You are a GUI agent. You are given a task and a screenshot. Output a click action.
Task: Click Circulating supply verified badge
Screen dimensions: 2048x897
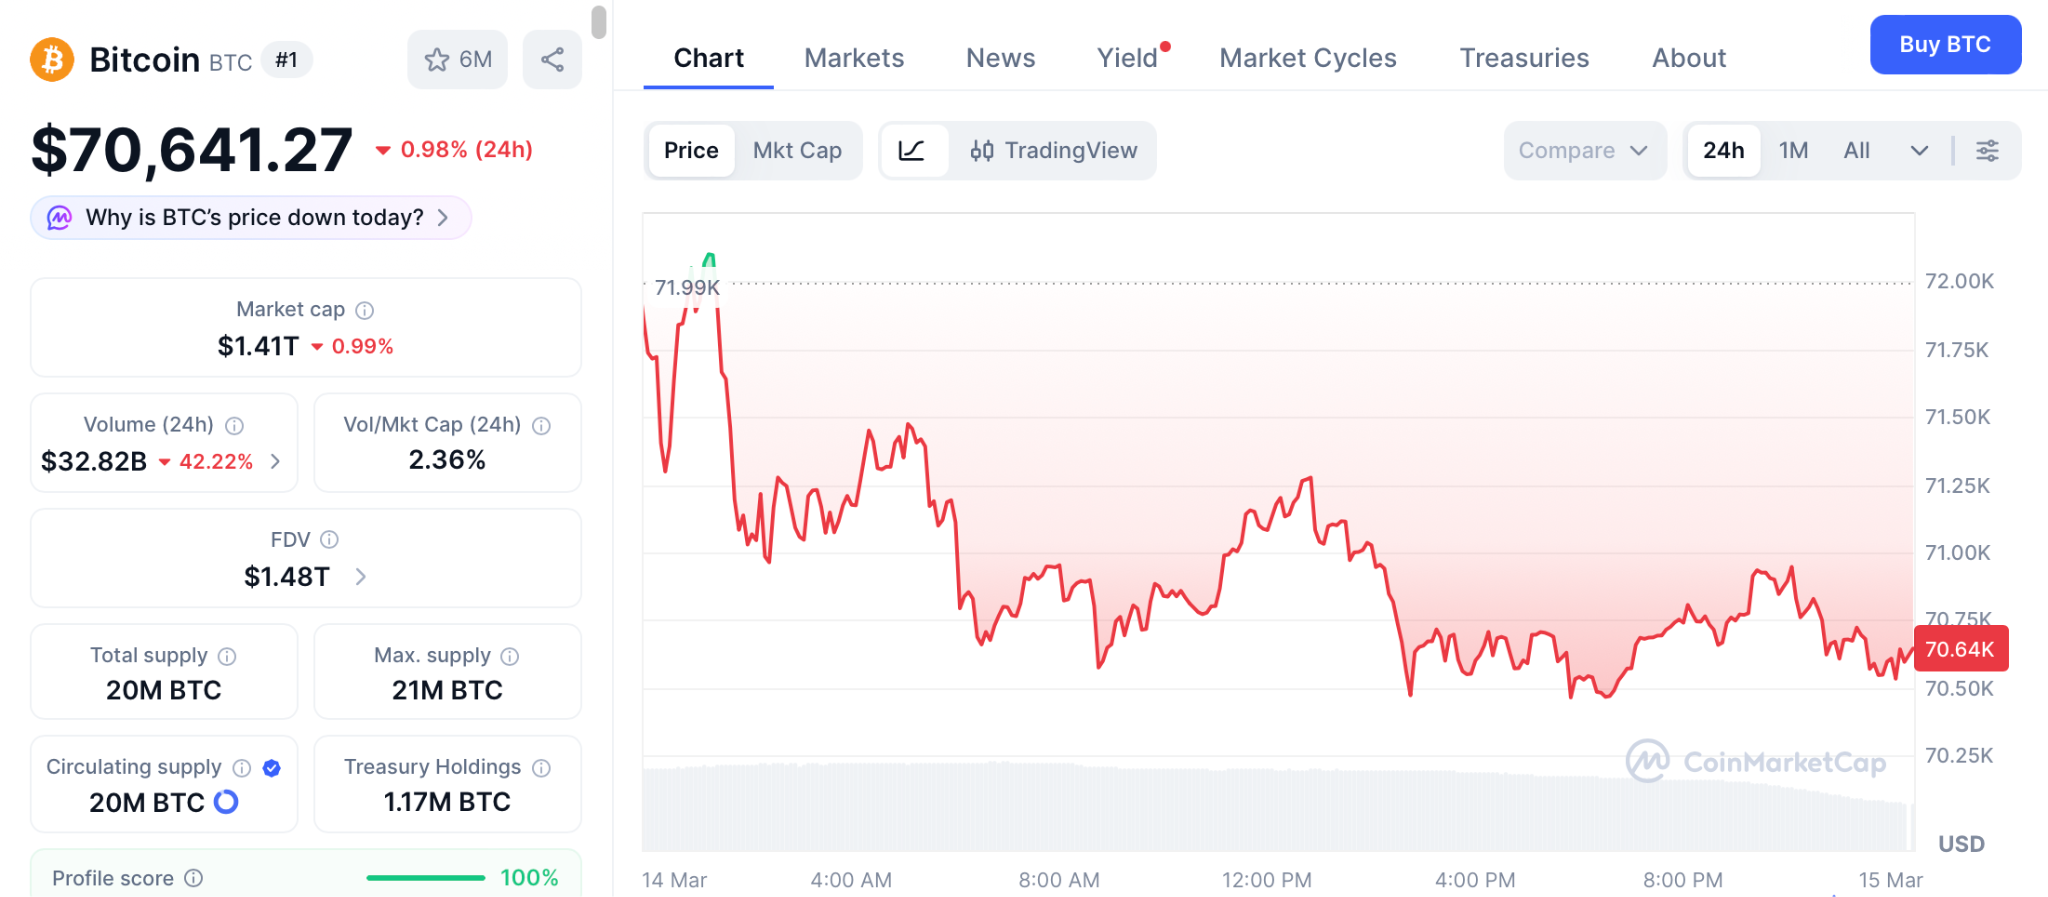pos(271,768)
